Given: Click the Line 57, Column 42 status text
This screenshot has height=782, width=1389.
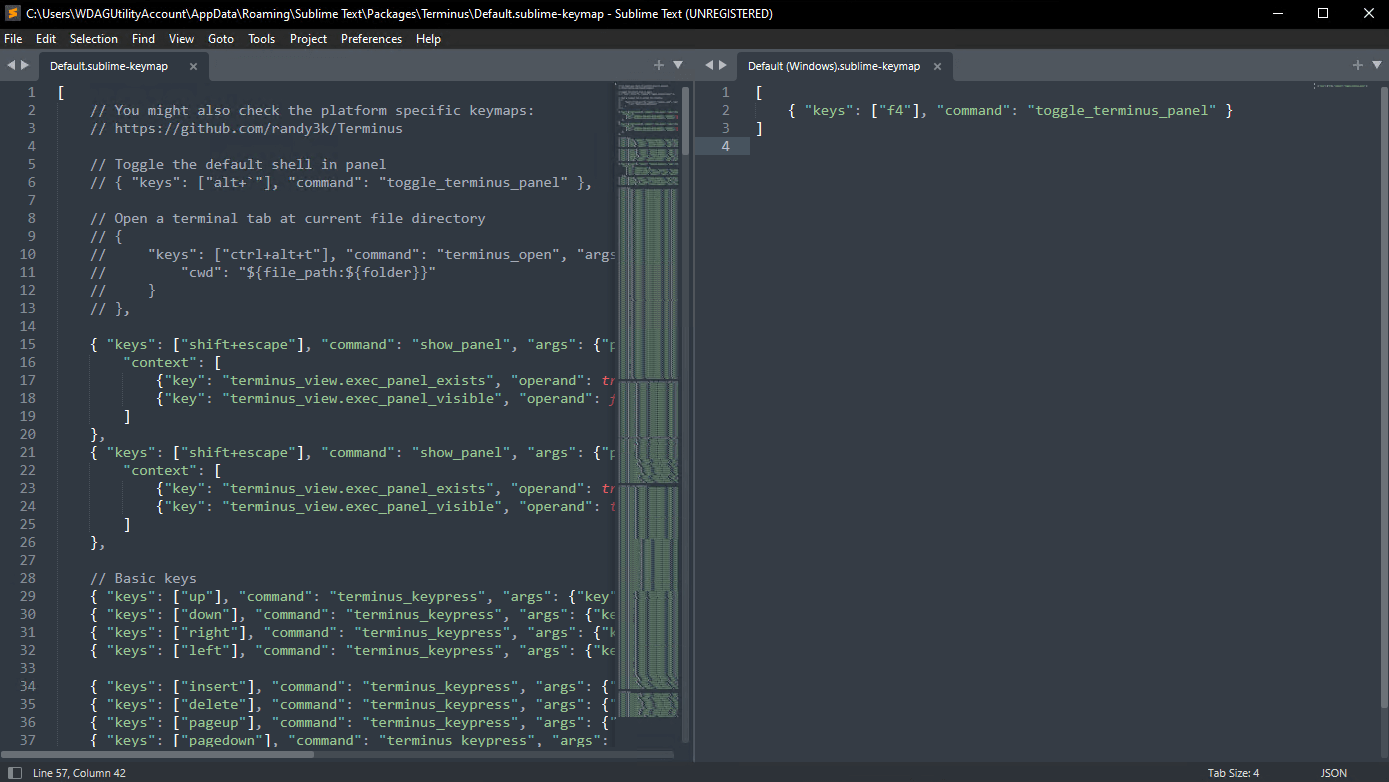Looking at the screenshot, I should pyautogui.click(x=79, y=773).
